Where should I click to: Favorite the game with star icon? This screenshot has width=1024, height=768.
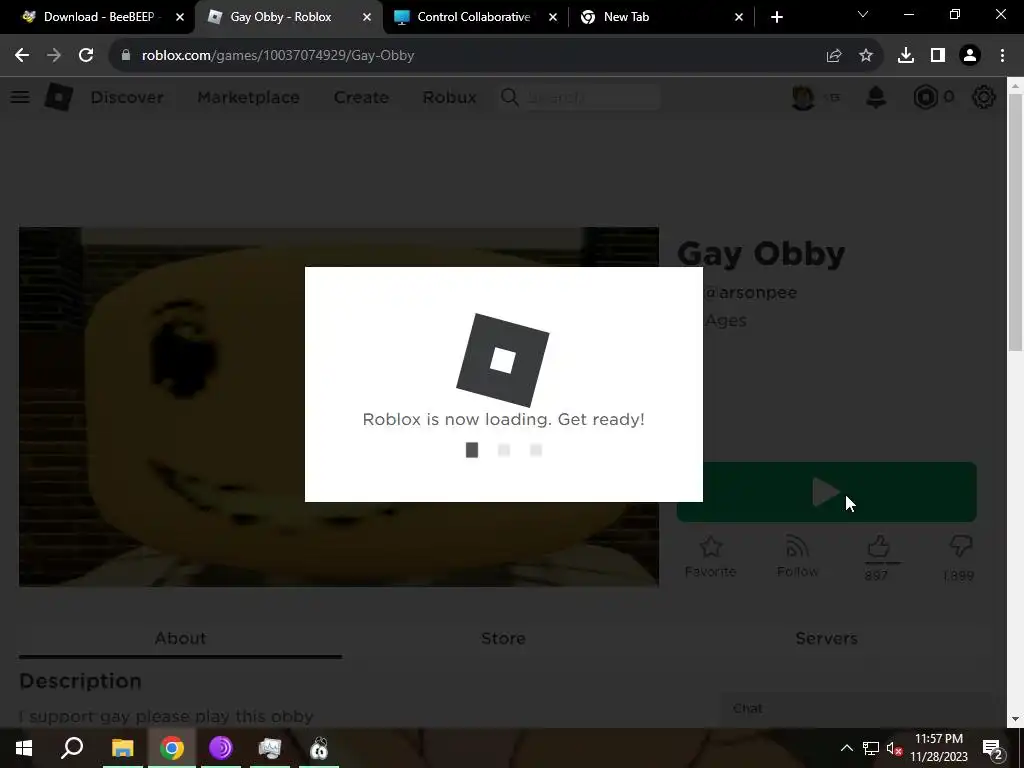711,557
